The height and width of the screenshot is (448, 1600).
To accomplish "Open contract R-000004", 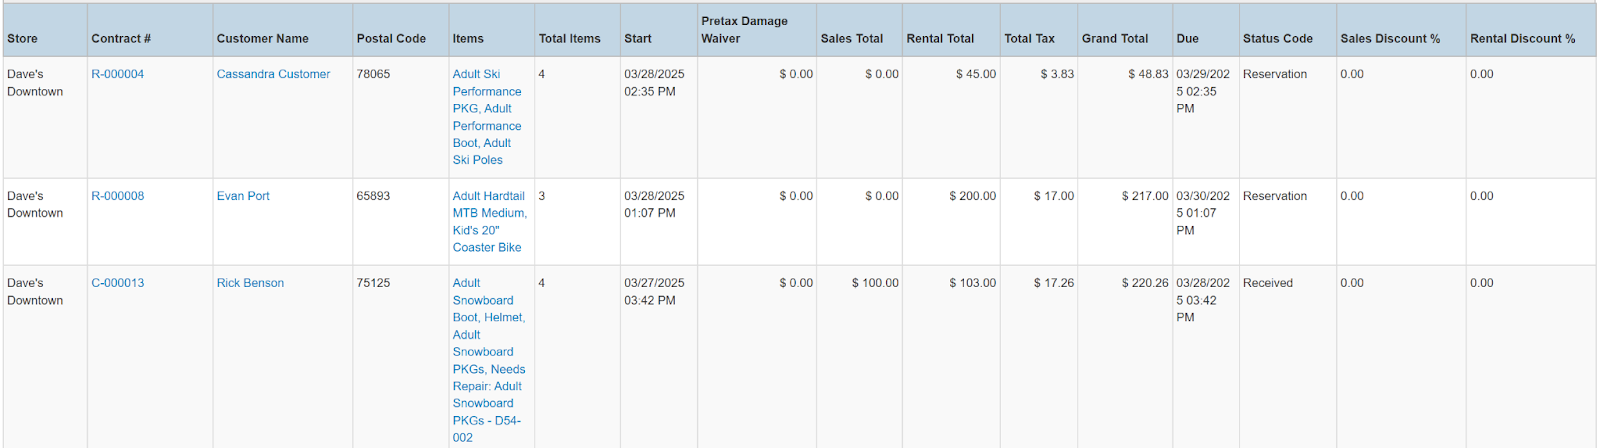I will pos(117,74).
